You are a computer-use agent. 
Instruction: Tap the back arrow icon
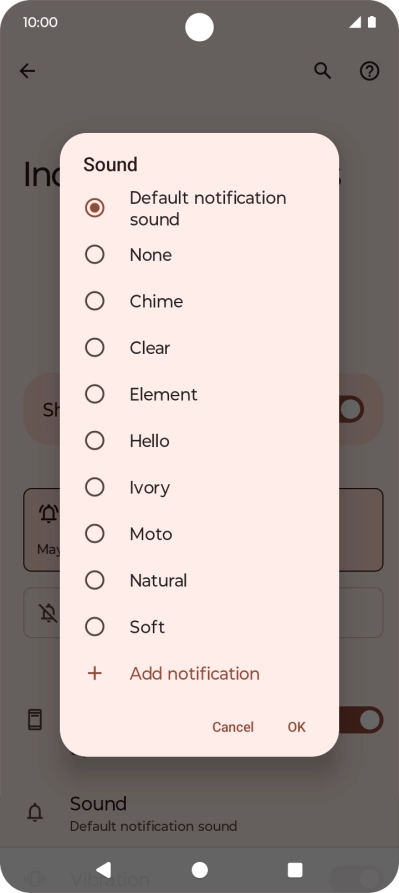click(27, 71)
